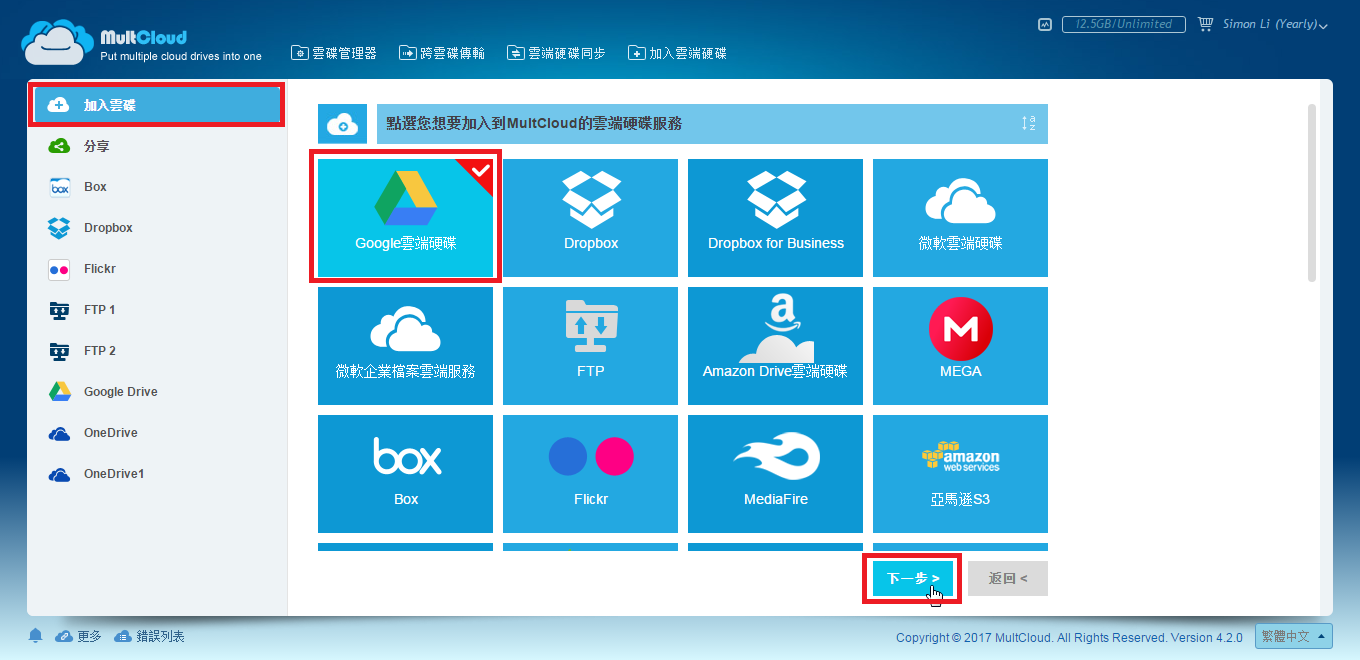1360x660 pixels.
Task: Switch to 跨雲碟傳輸 in the top menu
Action: click(x=441, y=52)
